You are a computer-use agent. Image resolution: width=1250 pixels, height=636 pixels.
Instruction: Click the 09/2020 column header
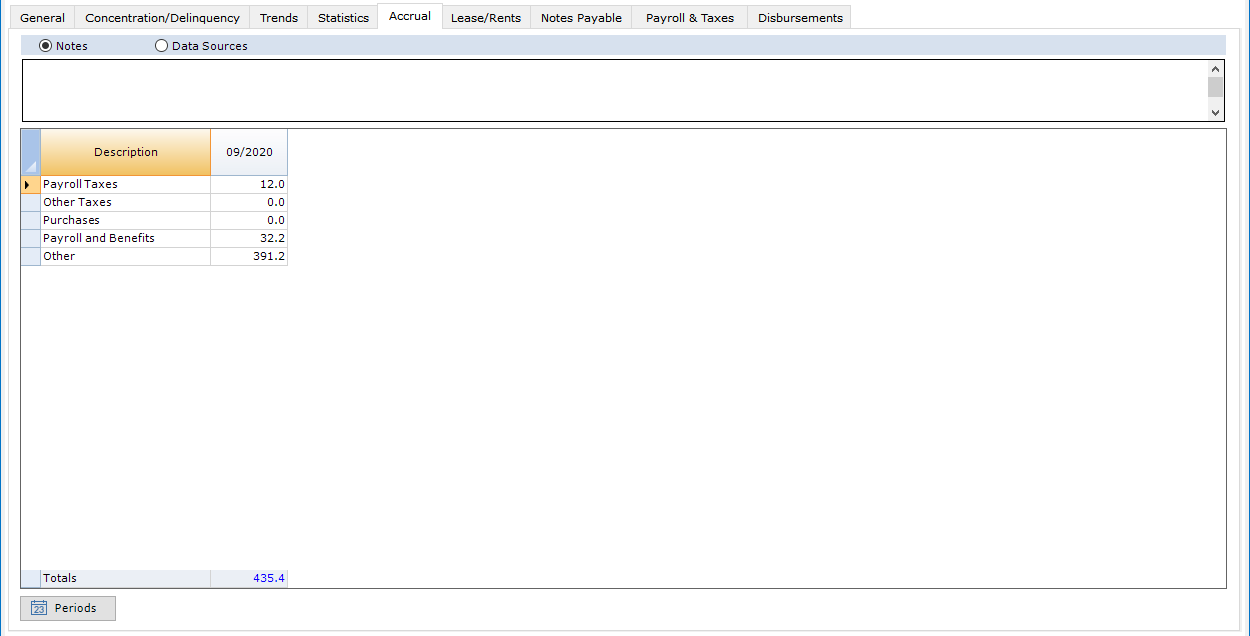pos(248,152)
